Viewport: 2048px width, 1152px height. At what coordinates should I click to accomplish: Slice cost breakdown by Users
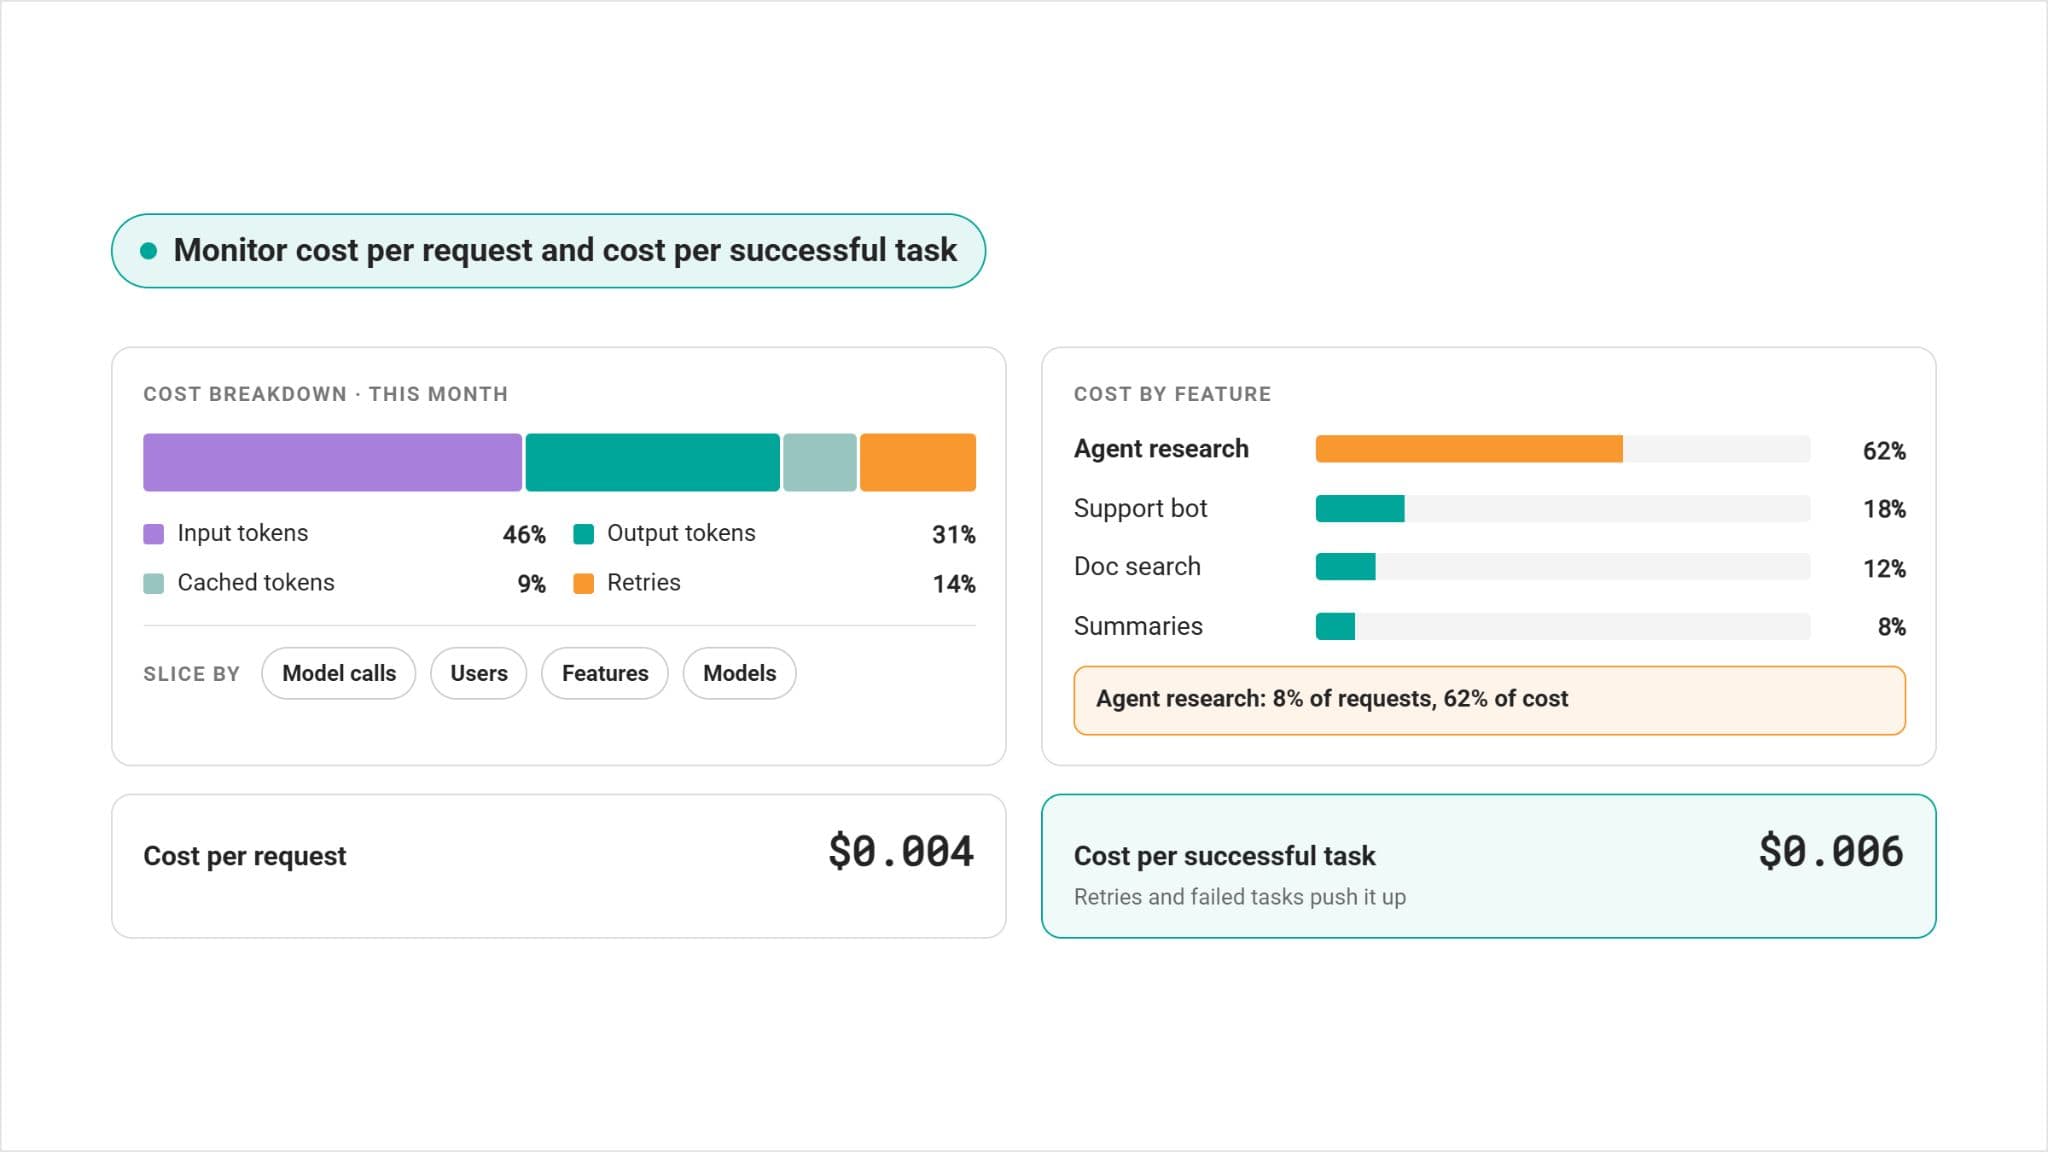(478, 673)
